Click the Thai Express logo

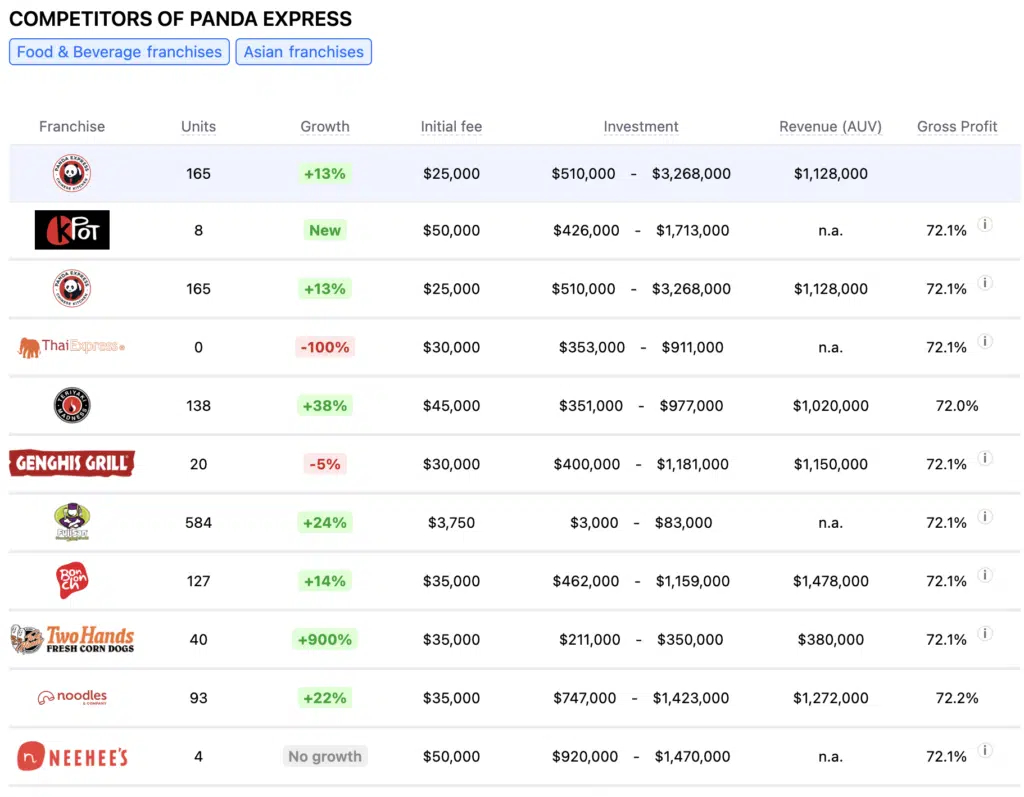pyautogui.click(x=71, y=347)
